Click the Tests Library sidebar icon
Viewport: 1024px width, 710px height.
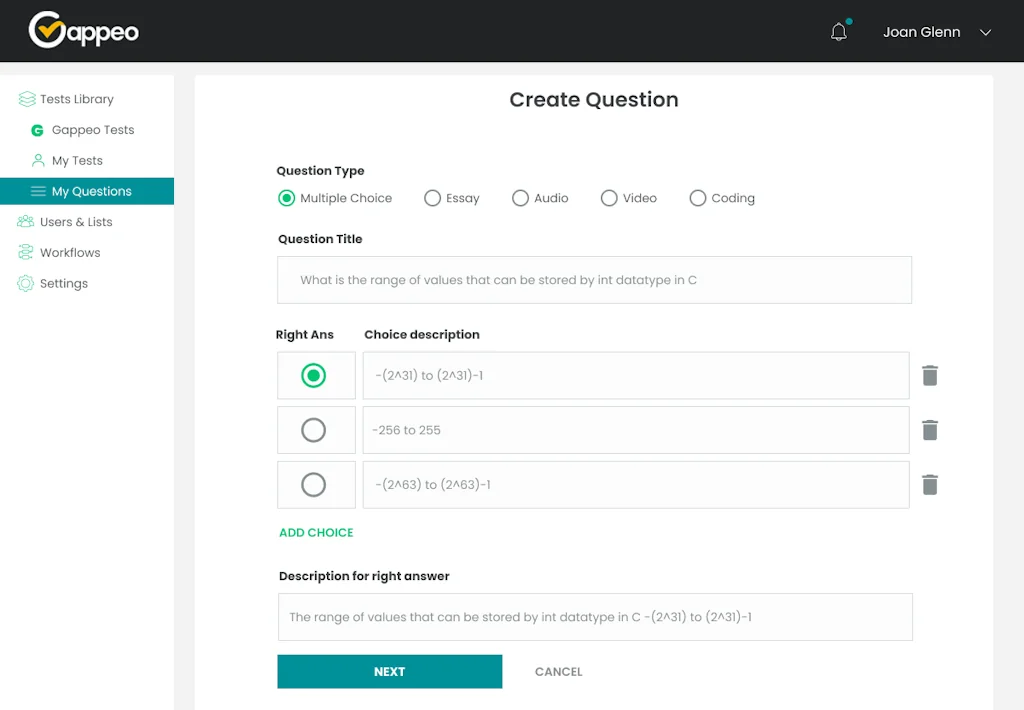25,99
